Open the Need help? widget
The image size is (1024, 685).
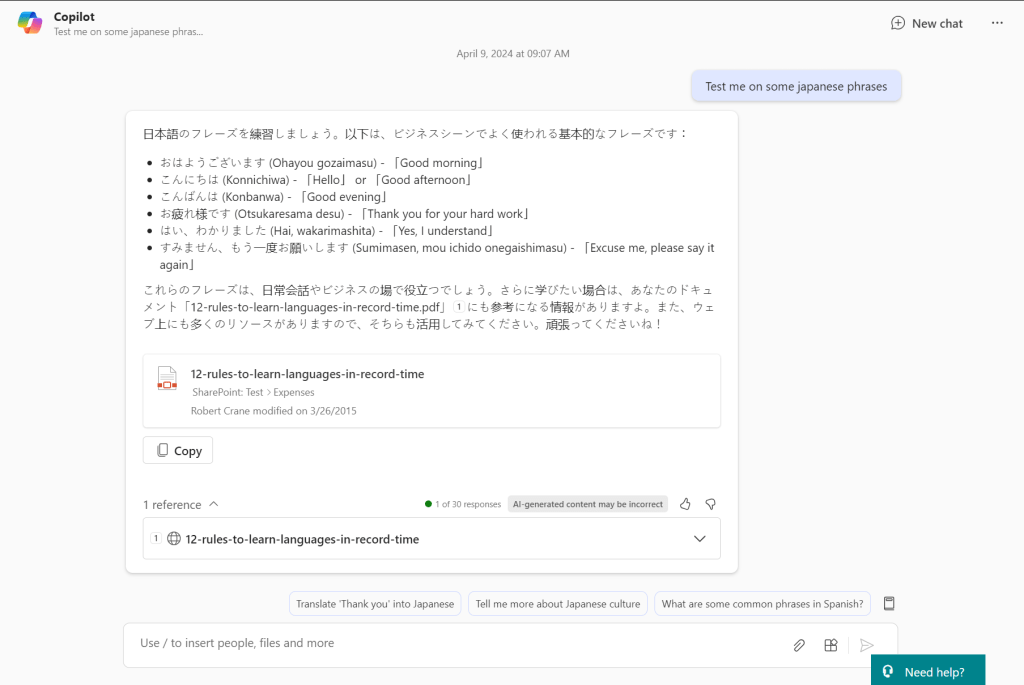click(x=927, y=671)
